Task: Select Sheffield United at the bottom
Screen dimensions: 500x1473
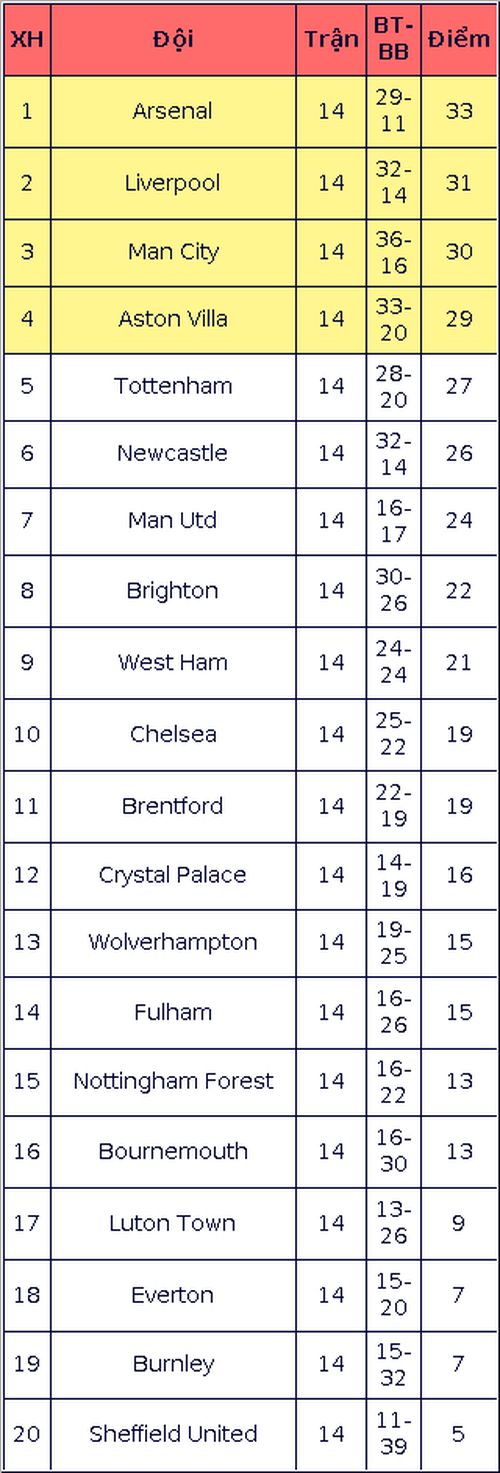Action: coord(172,1434)
